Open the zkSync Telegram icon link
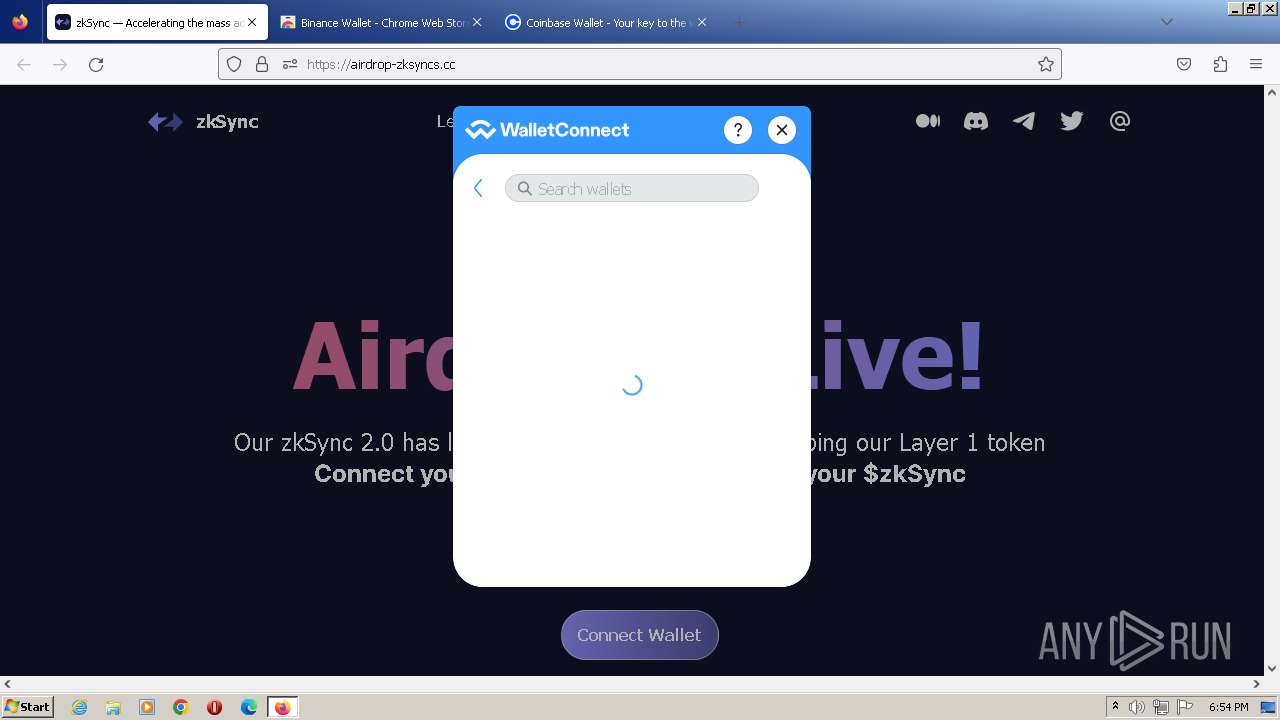 coord(1024,121)
